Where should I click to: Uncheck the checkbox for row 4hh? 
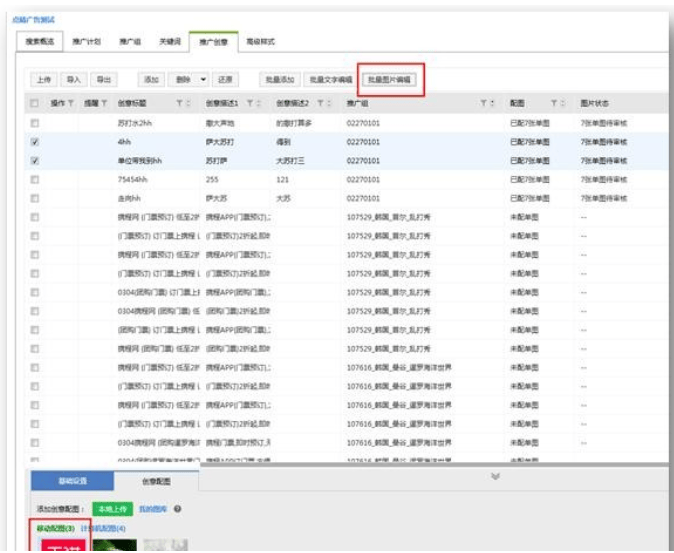click(35, 142)
